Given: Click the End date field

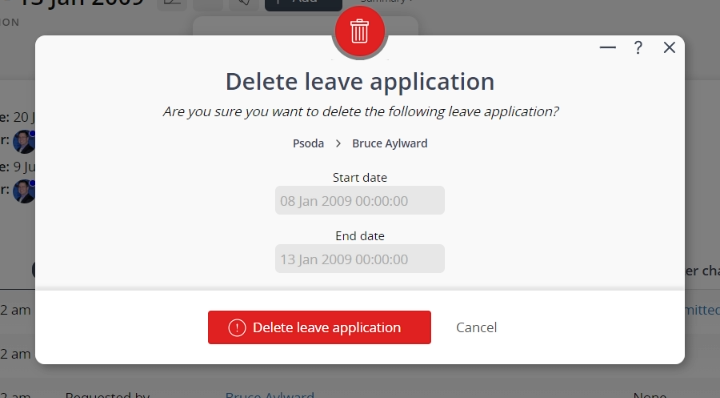Looking at the screenshot, I should [360, 259].
